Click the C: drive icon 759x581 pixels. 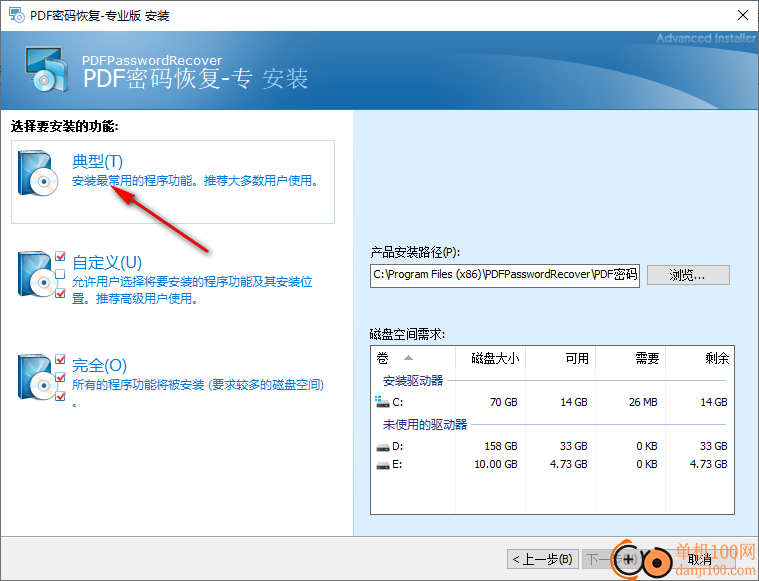click(382, 401)
